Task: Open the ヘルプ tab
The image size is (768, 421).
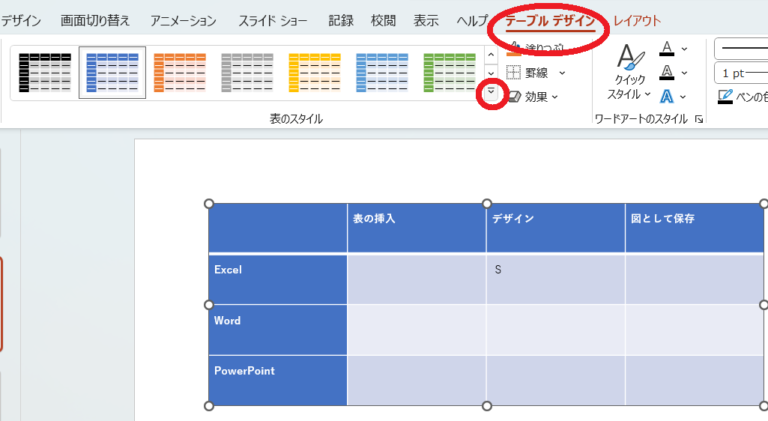Action: 472,21
